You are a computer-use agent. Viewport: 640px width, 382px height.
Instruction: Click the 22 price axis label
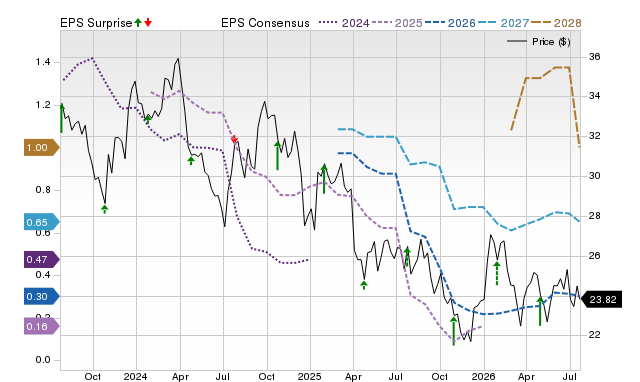click(x=595, y=335)
